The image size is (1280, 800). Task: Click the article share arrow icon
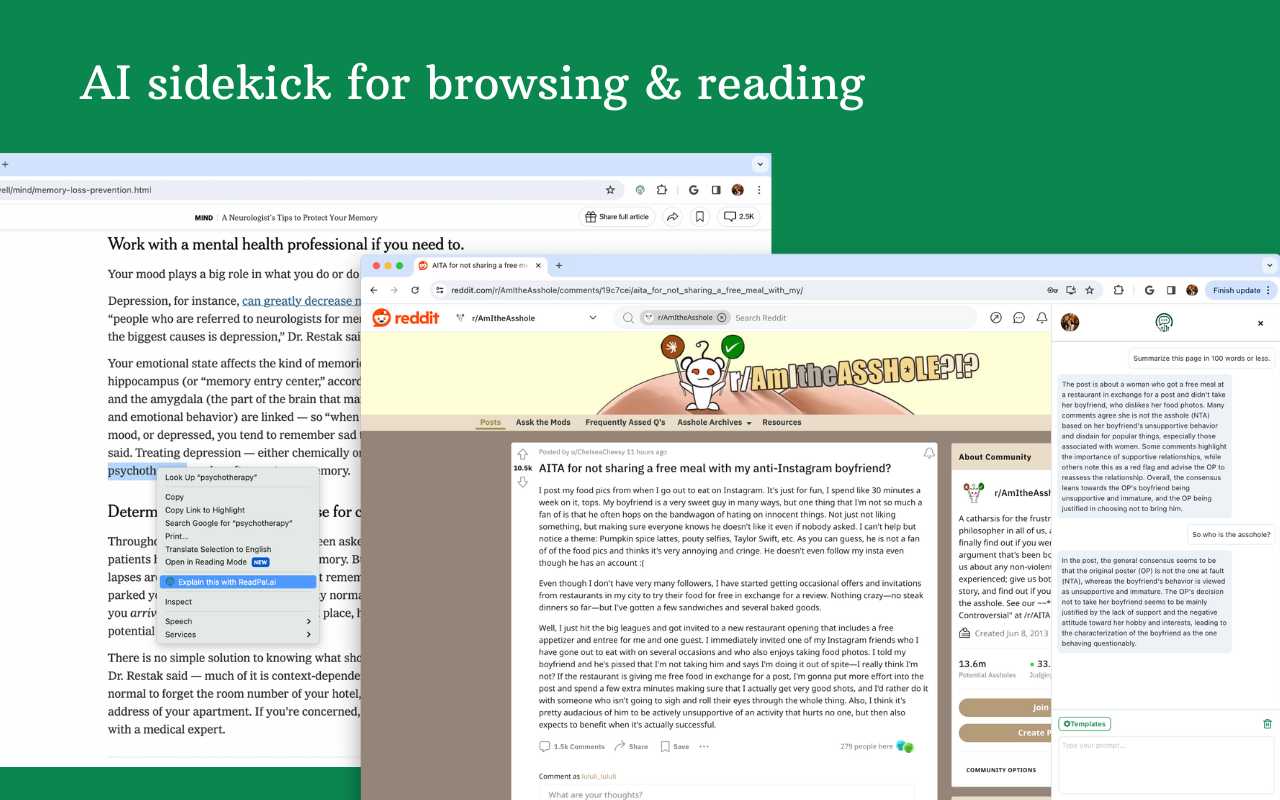pos(673,217)
